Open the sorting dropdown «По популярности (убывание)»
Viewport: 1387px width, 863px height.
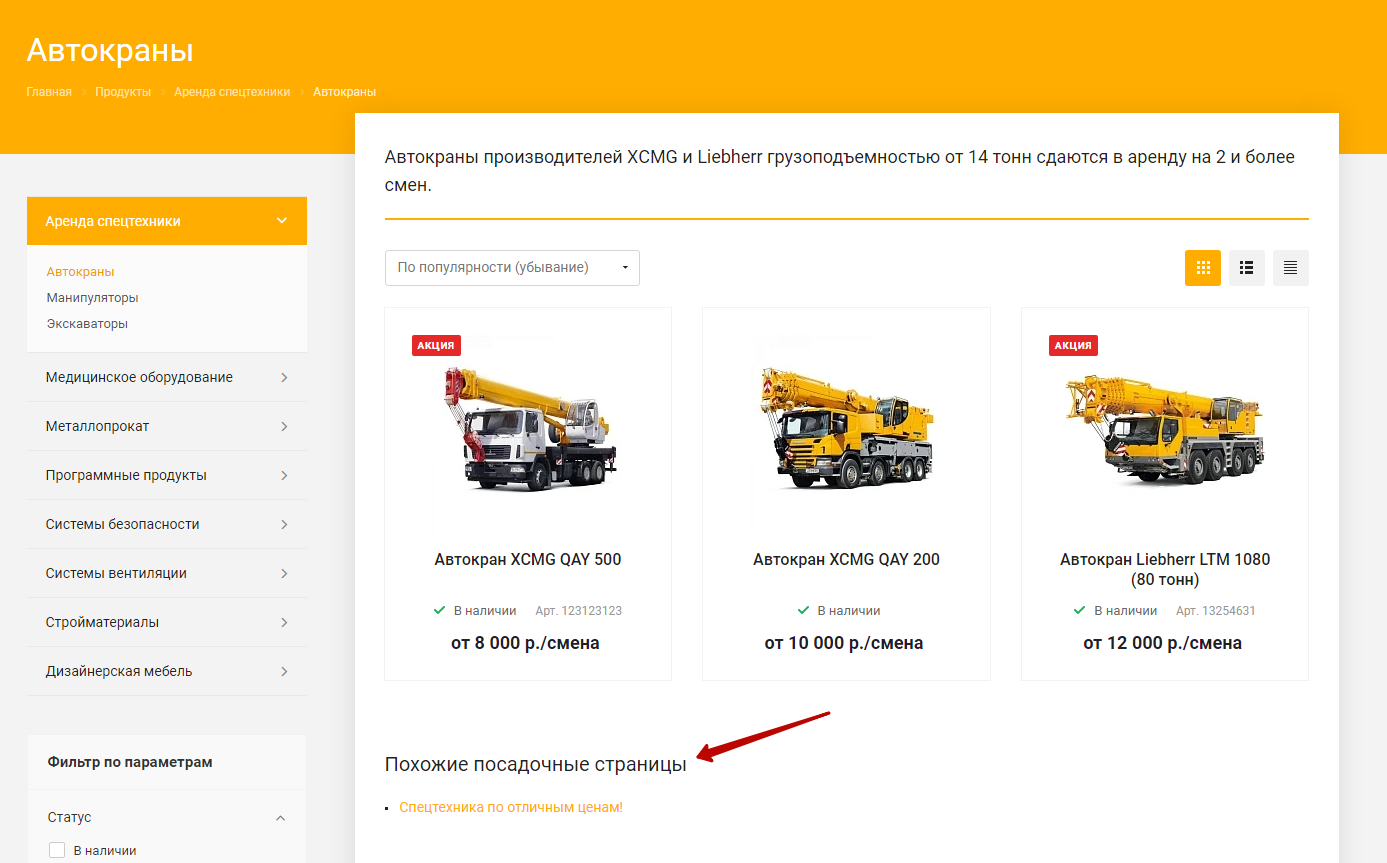pos(512,268)
